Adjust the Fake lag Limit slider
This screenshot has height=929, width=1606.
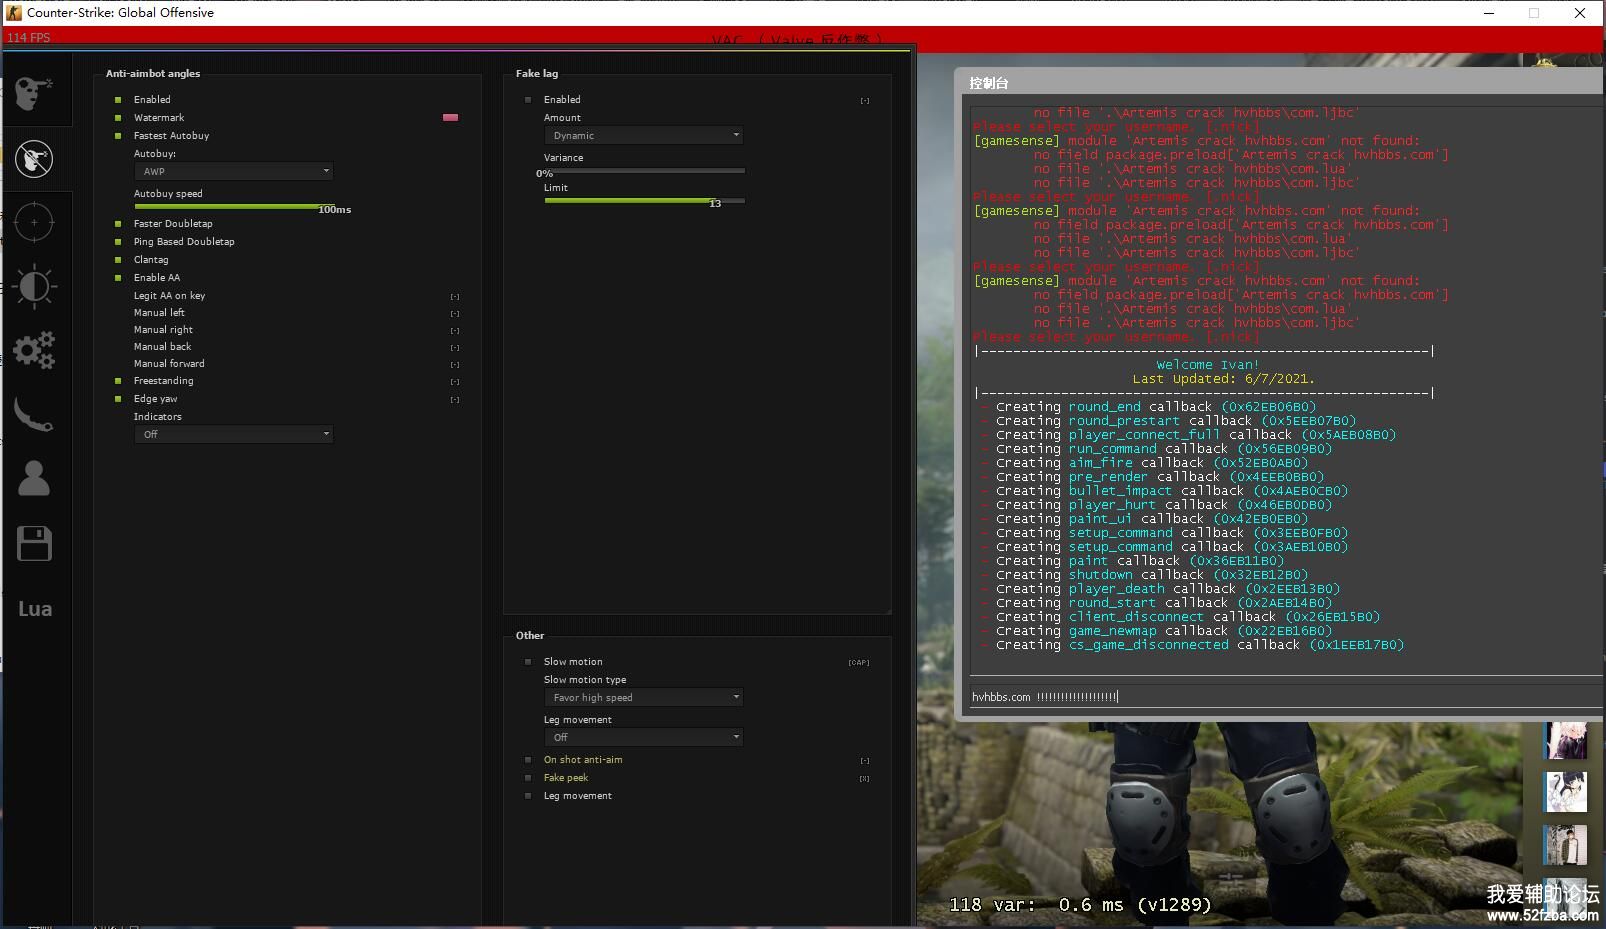644,201
